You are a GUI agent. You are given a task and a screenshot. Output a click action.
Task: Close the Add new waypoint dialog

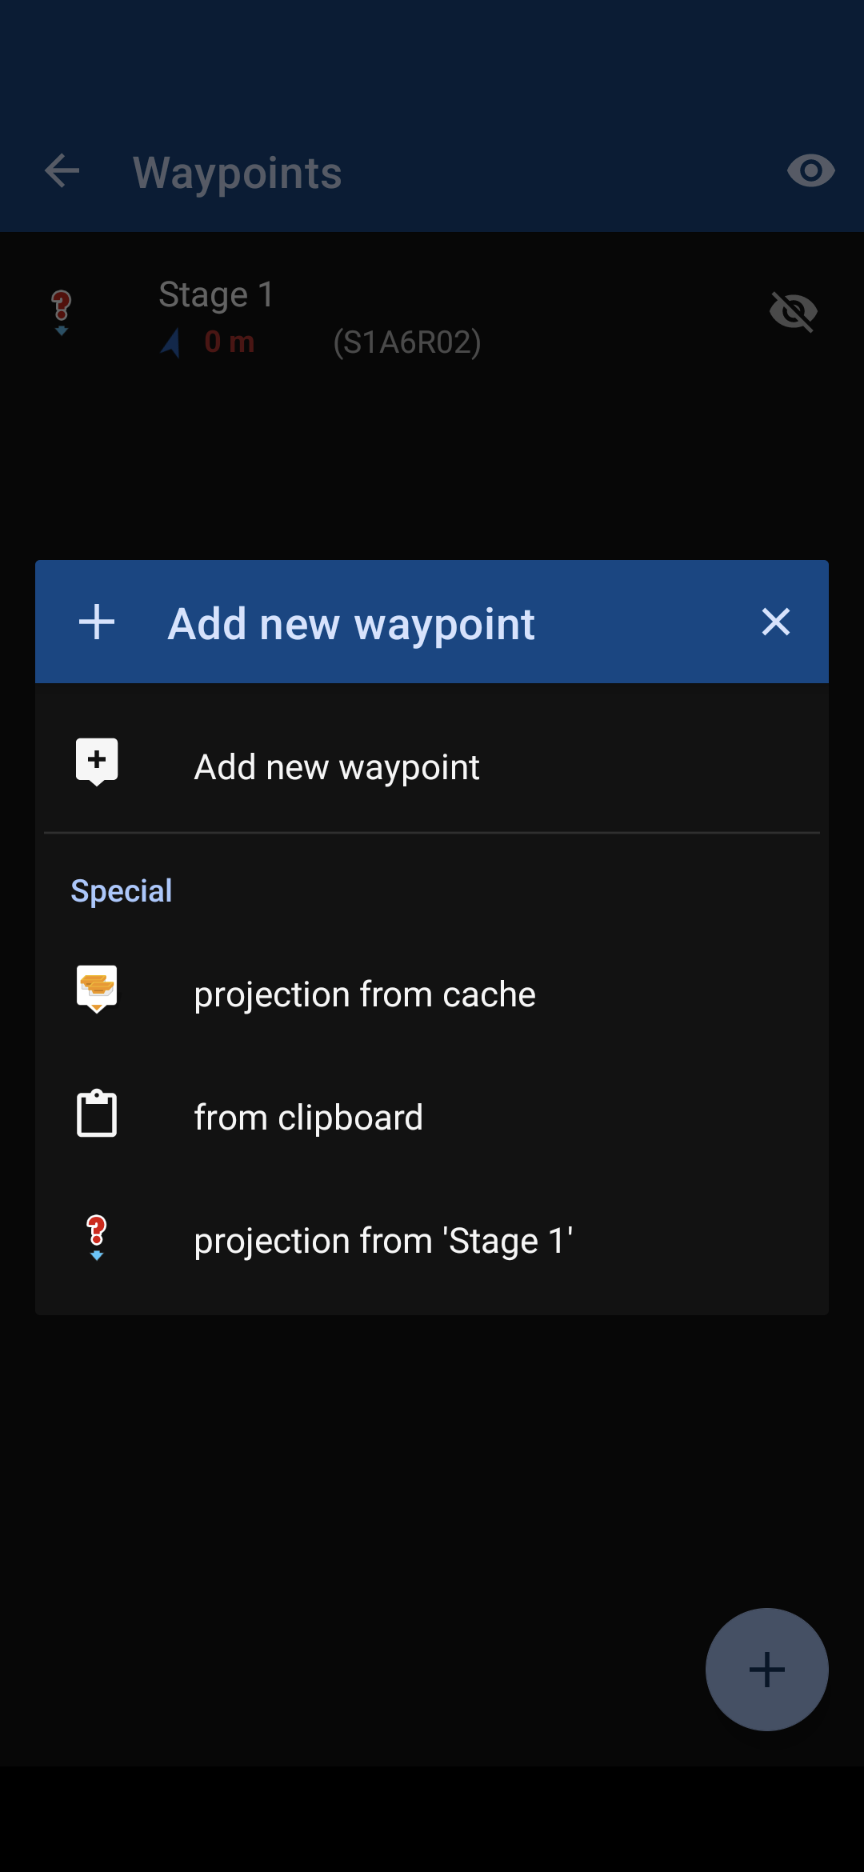point(776,622)
